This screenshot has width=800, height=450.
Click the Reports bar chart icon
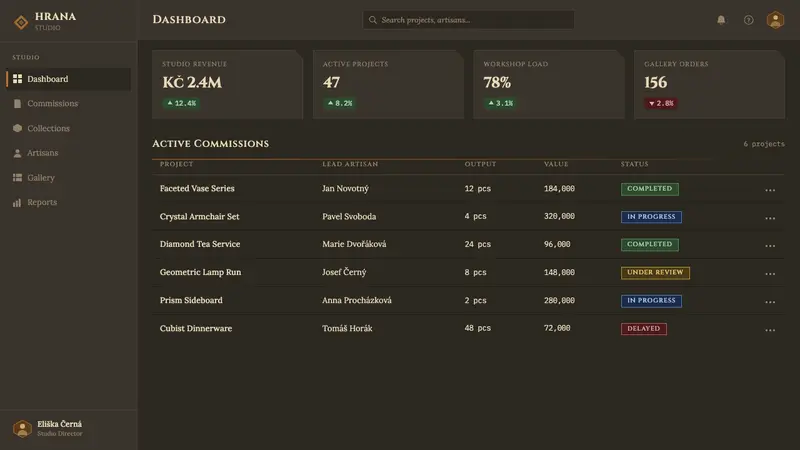[x=17, y=203]
